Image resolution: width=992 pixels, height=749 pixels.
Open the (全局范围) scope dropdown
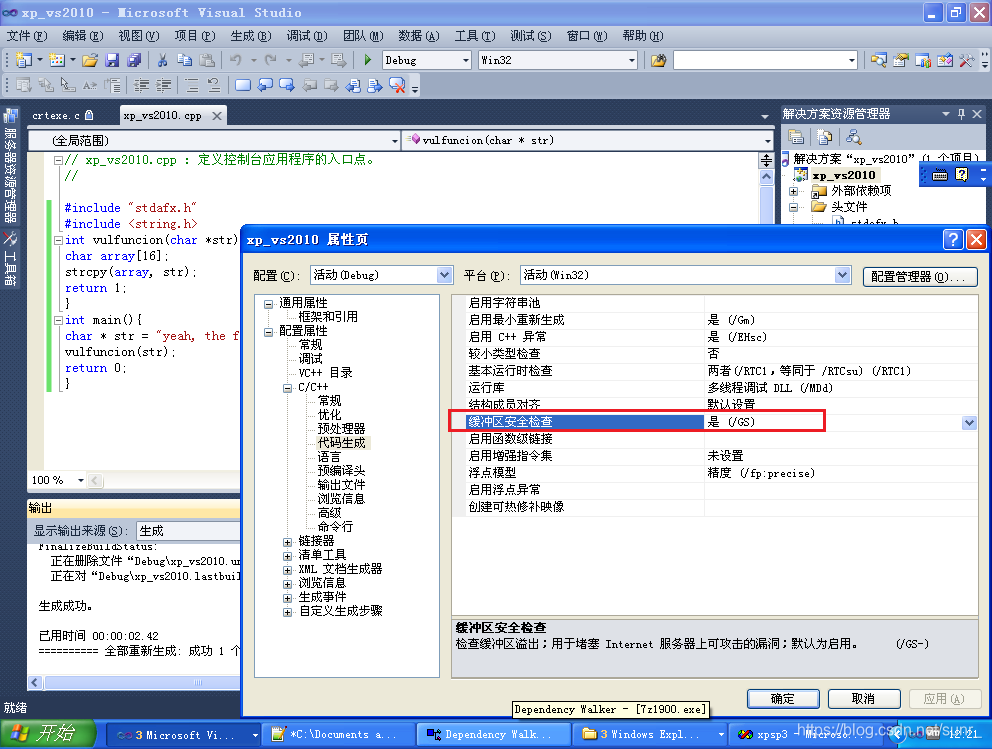395,140
